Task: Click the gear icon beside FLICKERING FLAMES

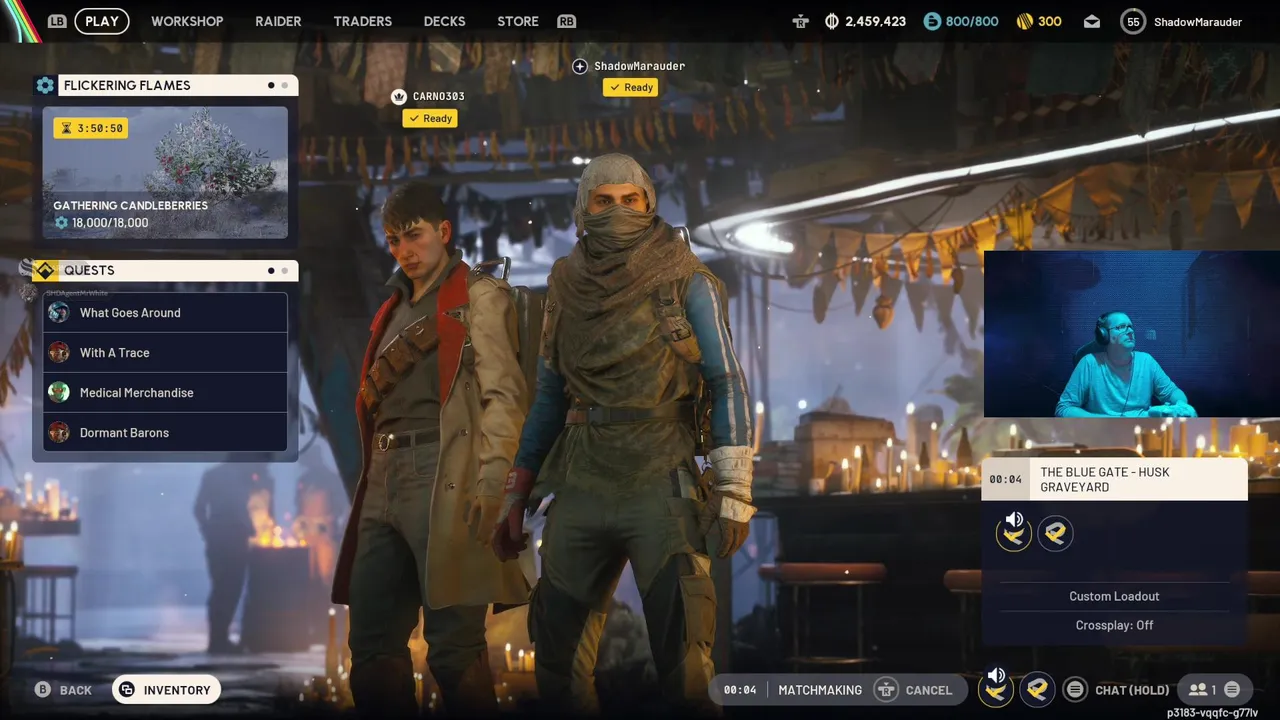Action: (45, 85)
